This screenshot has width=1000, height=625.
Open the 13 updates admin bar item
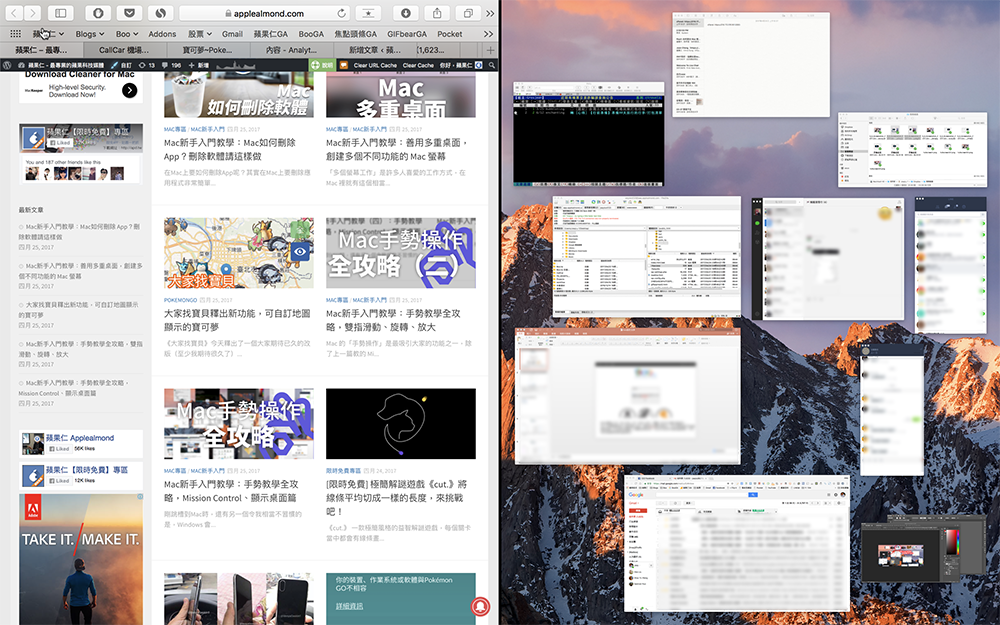coord(147,65)
